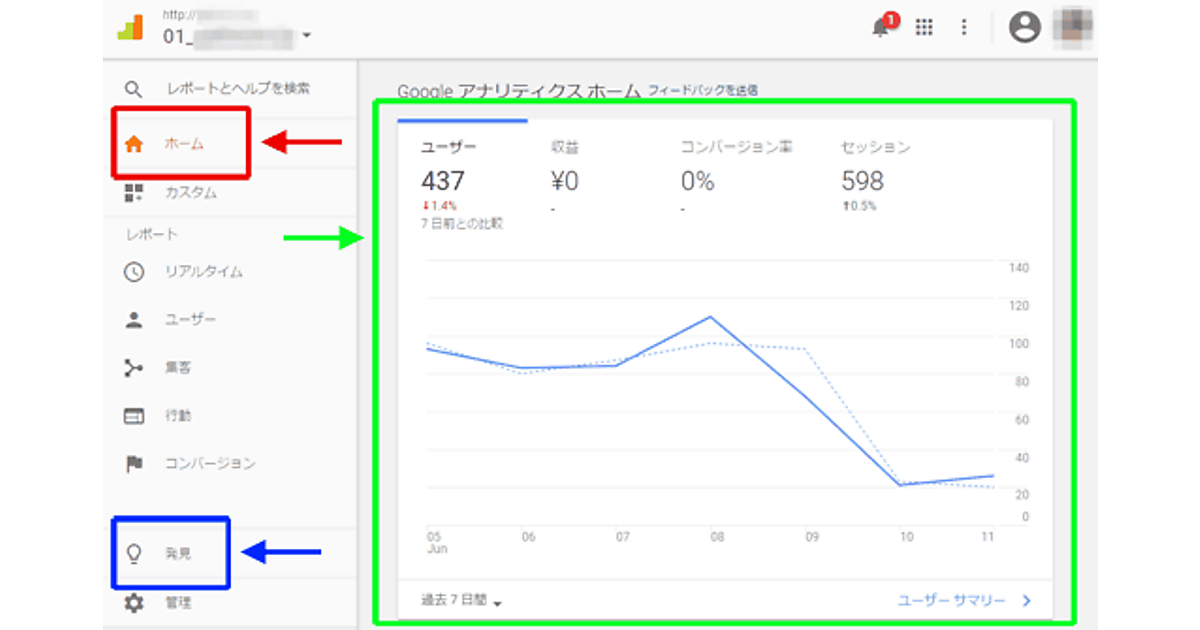Screen dimensions: 1200x630
Task: Open the コンバージョン report menu
Action: pos(210,464)
